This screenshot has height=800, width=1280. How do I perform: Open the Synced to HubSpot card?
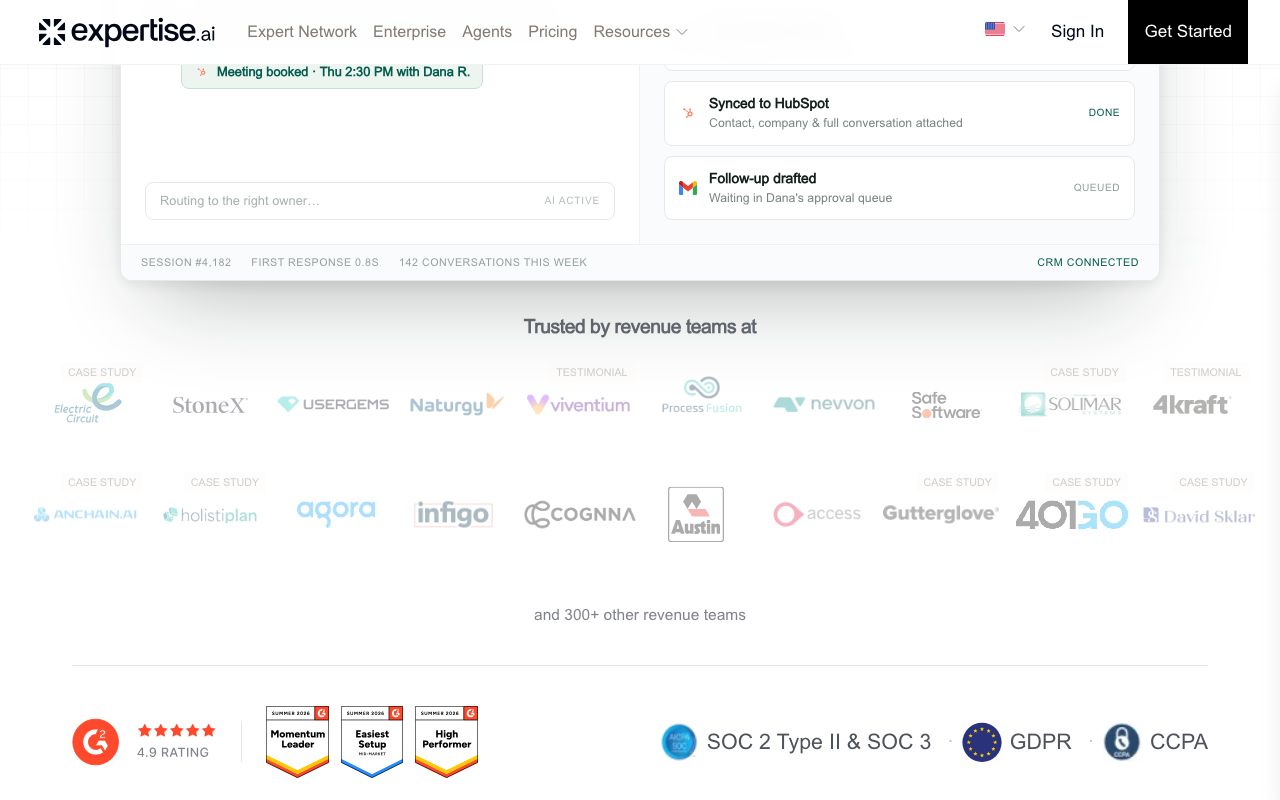click(x=899, y=113)
